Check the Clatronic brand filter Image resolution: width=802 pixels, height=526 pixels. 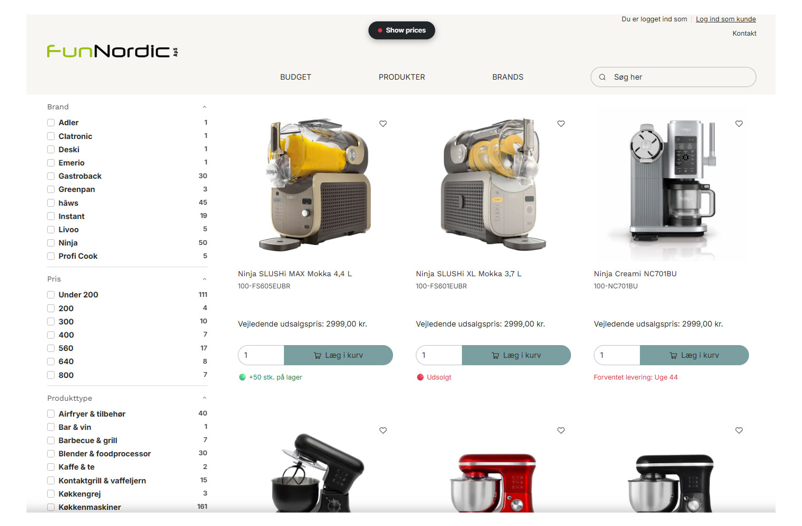click(51, 136)
